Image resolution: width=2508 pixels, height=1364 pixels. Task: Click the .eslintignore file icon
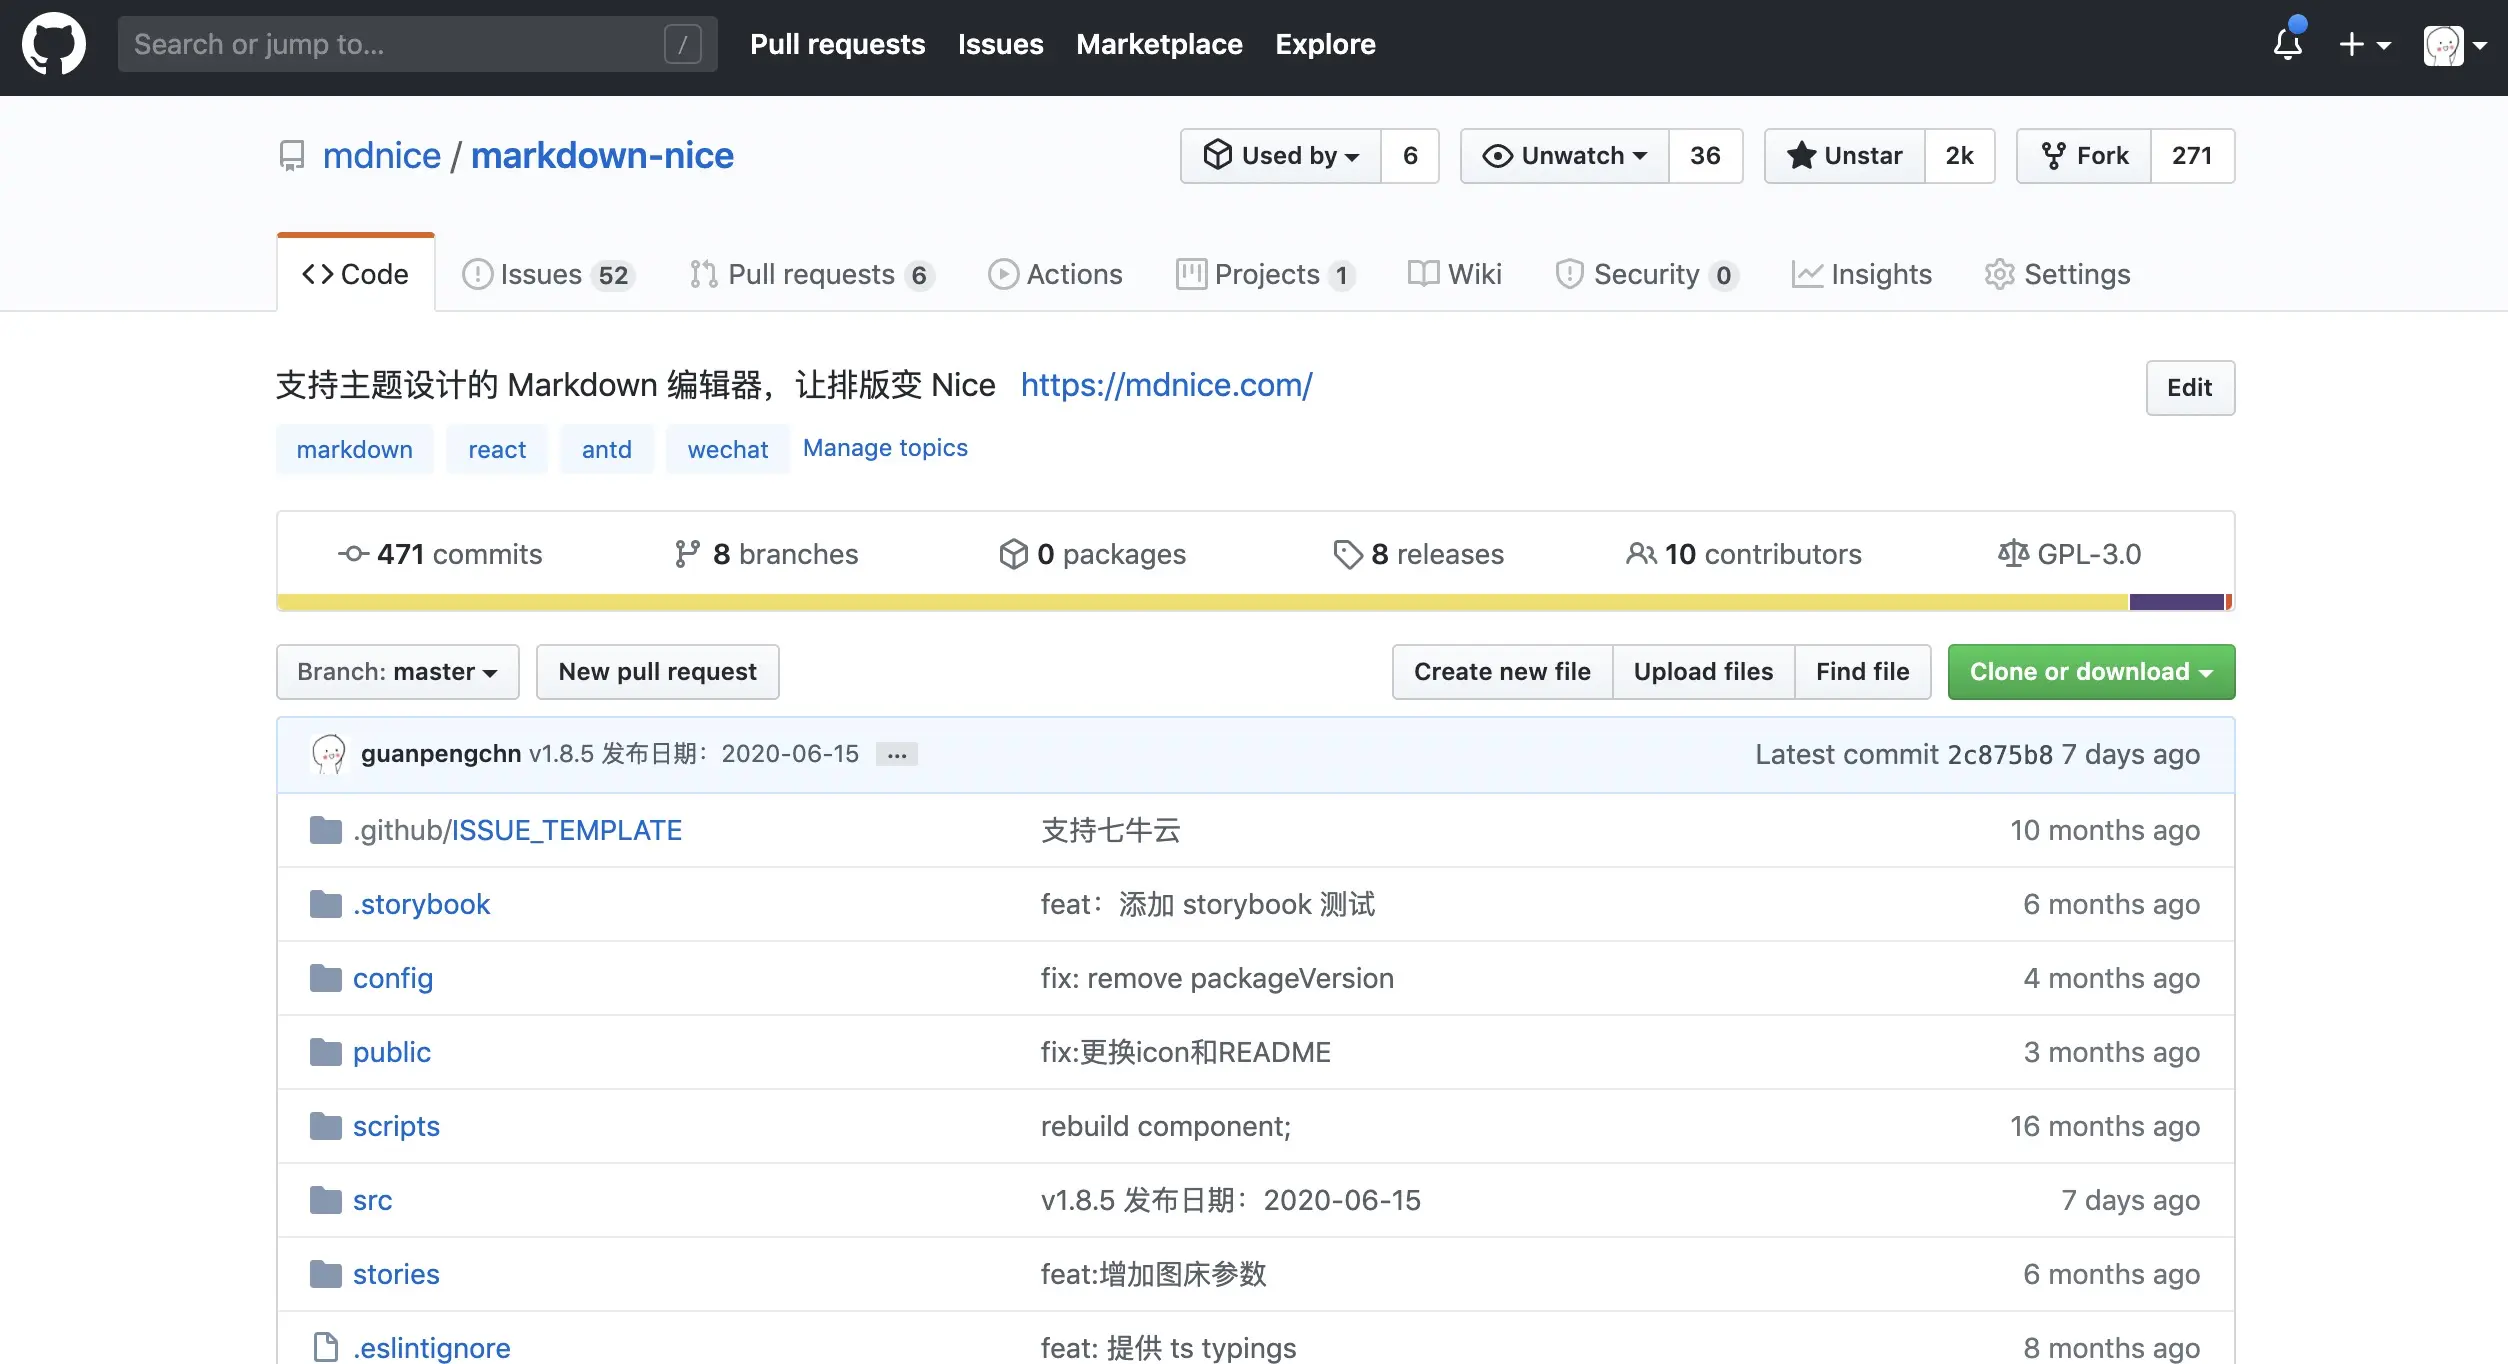pyautogui.click(x=326, y=1347)
